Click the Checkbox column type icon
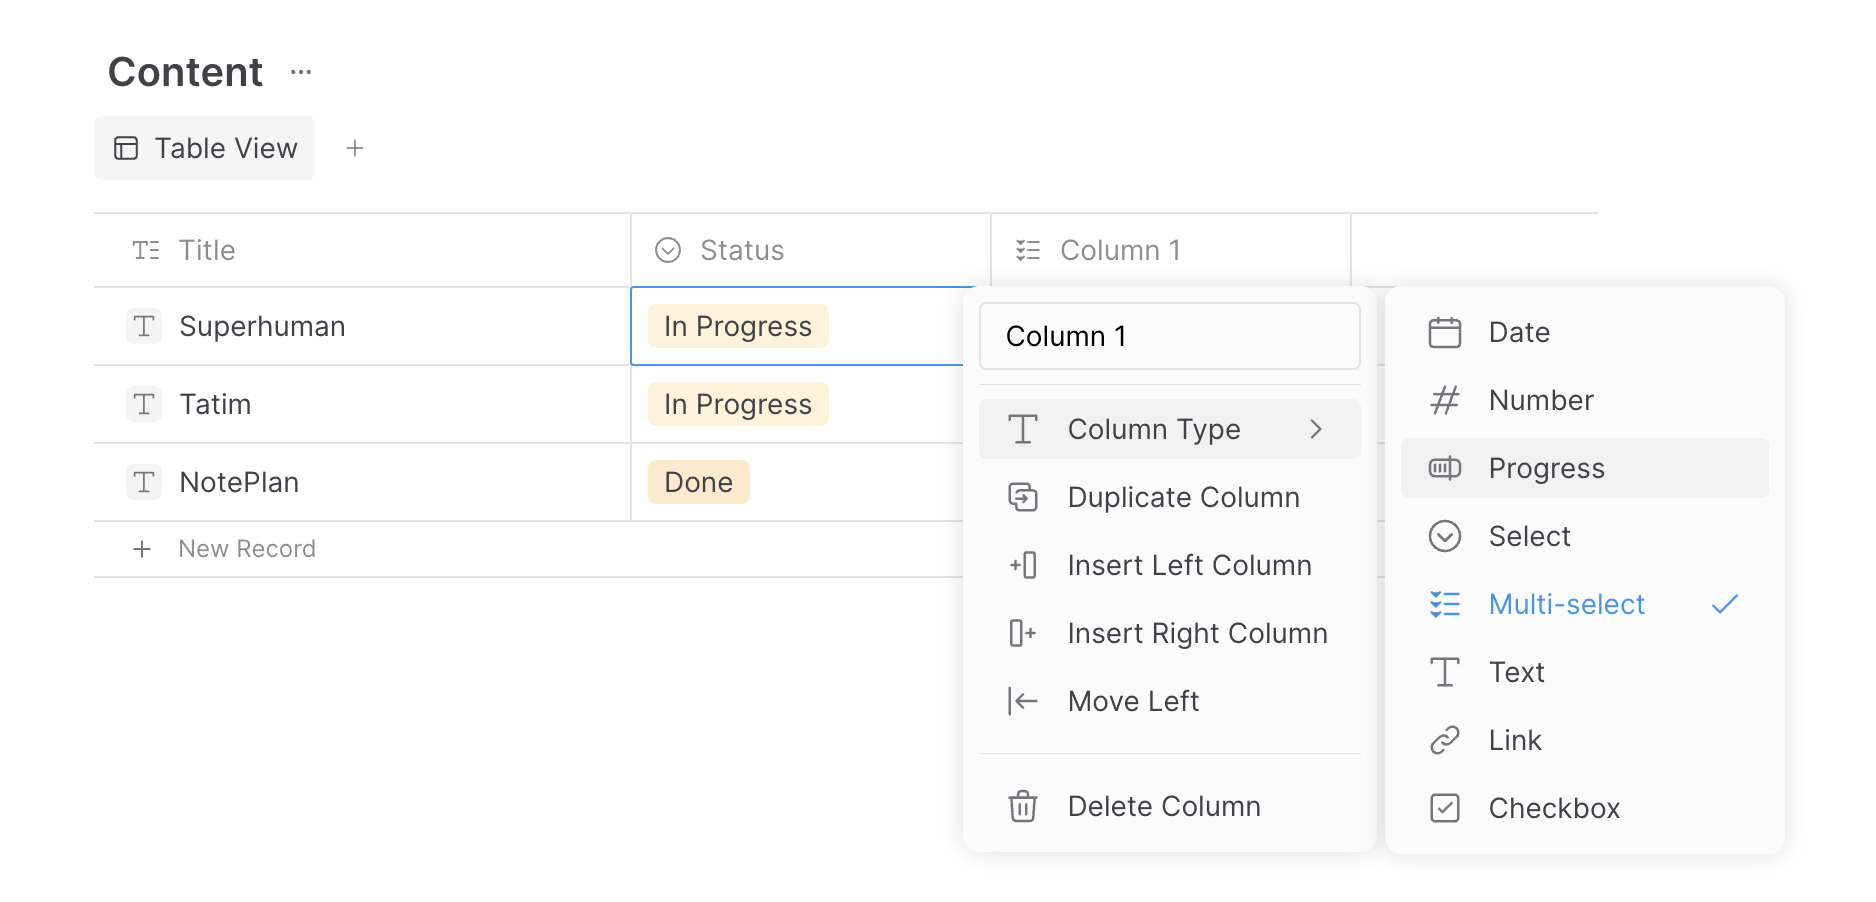Image resolution: width=1876 pixels, height=902 pixels. click(1444, 808)
